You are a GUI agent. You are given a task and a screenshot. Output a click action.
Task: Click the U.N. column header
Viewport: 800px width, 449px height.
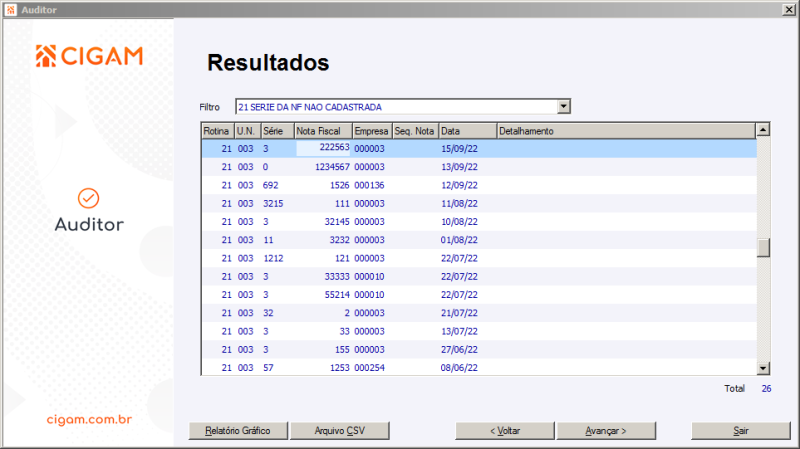click(x=247, y=131)
